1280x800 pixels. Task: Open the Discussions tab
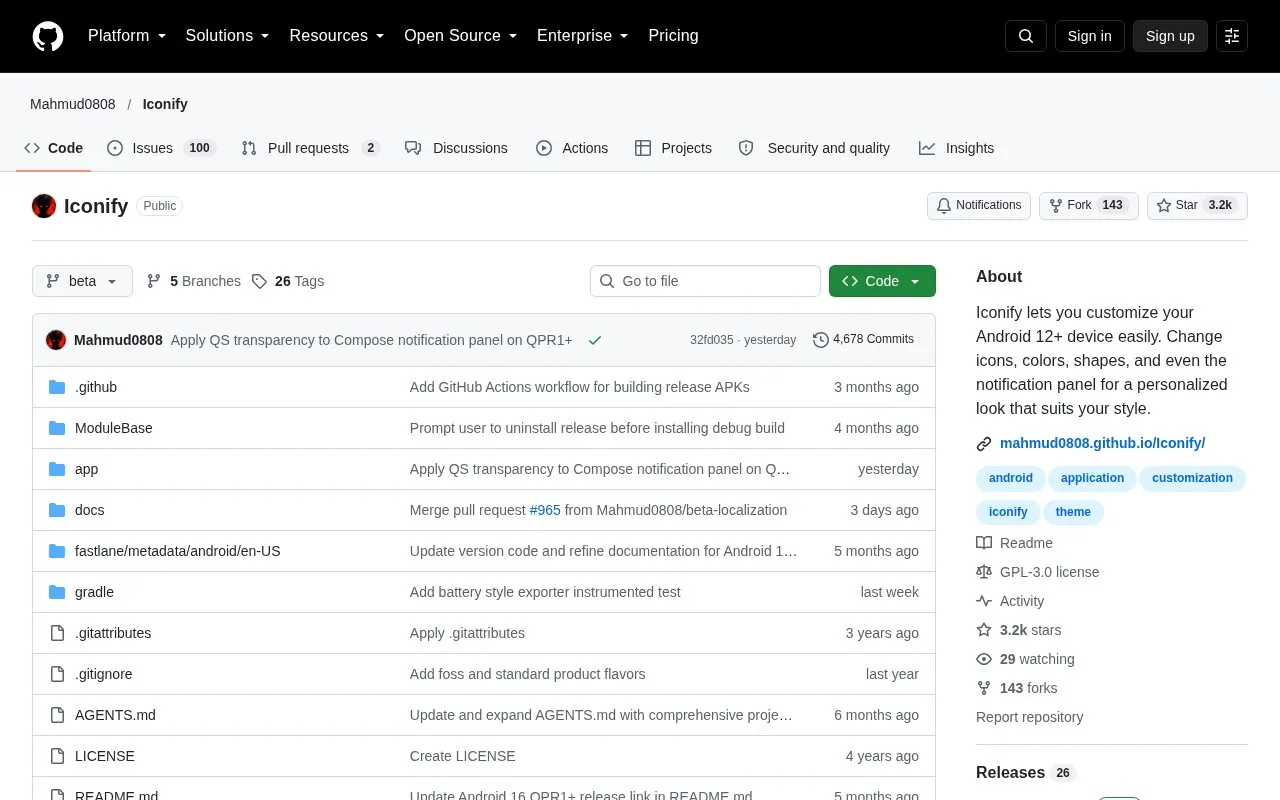tap(456, 148)
